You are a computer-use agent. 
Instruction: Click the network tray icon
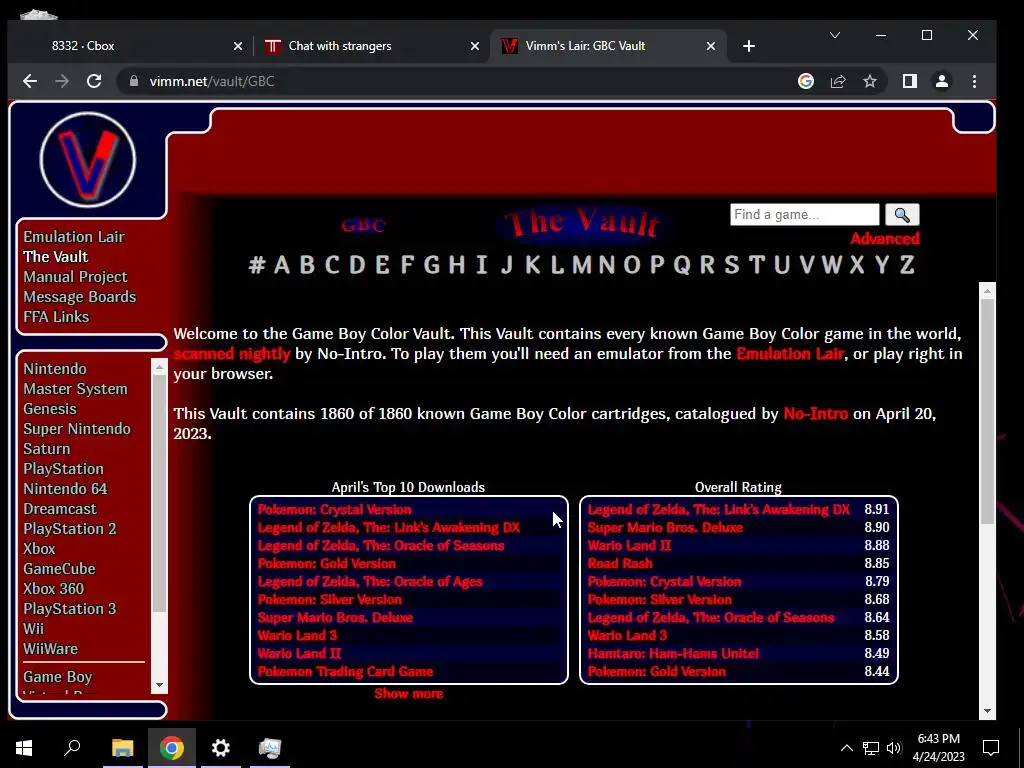pyautogui.click(x=871, y=748)
